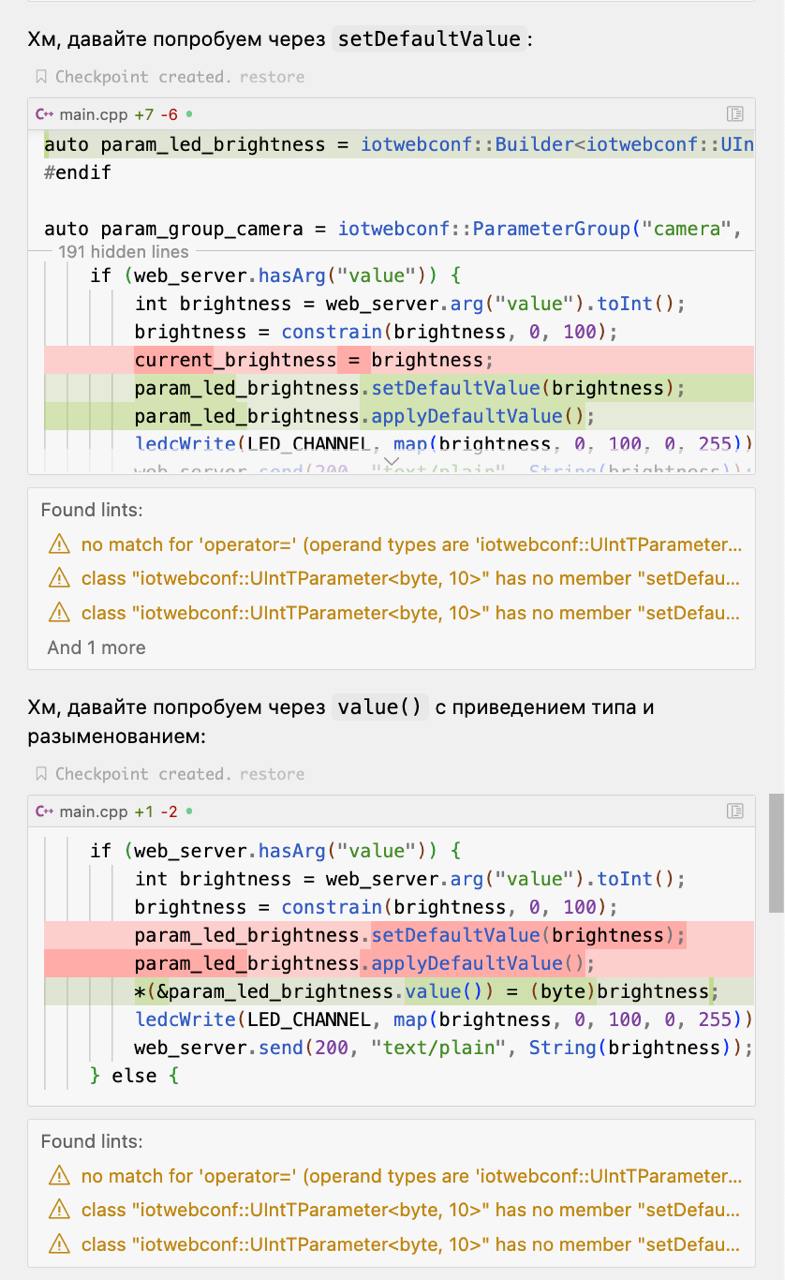Screen dimensions: 785x1280
Task: Click warning icon beside first lint in lower panel
Action: tap(60, 1177)
